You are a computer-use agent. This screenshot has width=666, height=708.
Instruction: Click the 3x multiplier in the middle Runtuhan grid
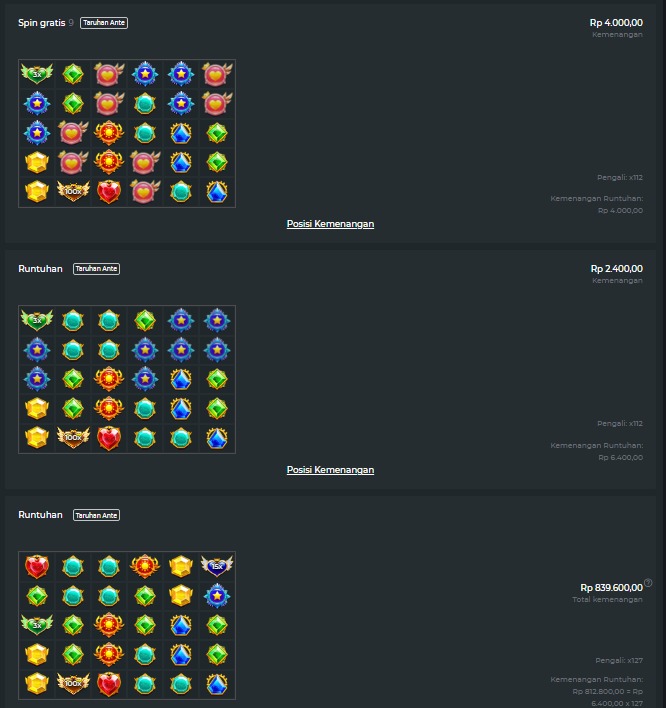pyautogui.click(x=37, y=320)
